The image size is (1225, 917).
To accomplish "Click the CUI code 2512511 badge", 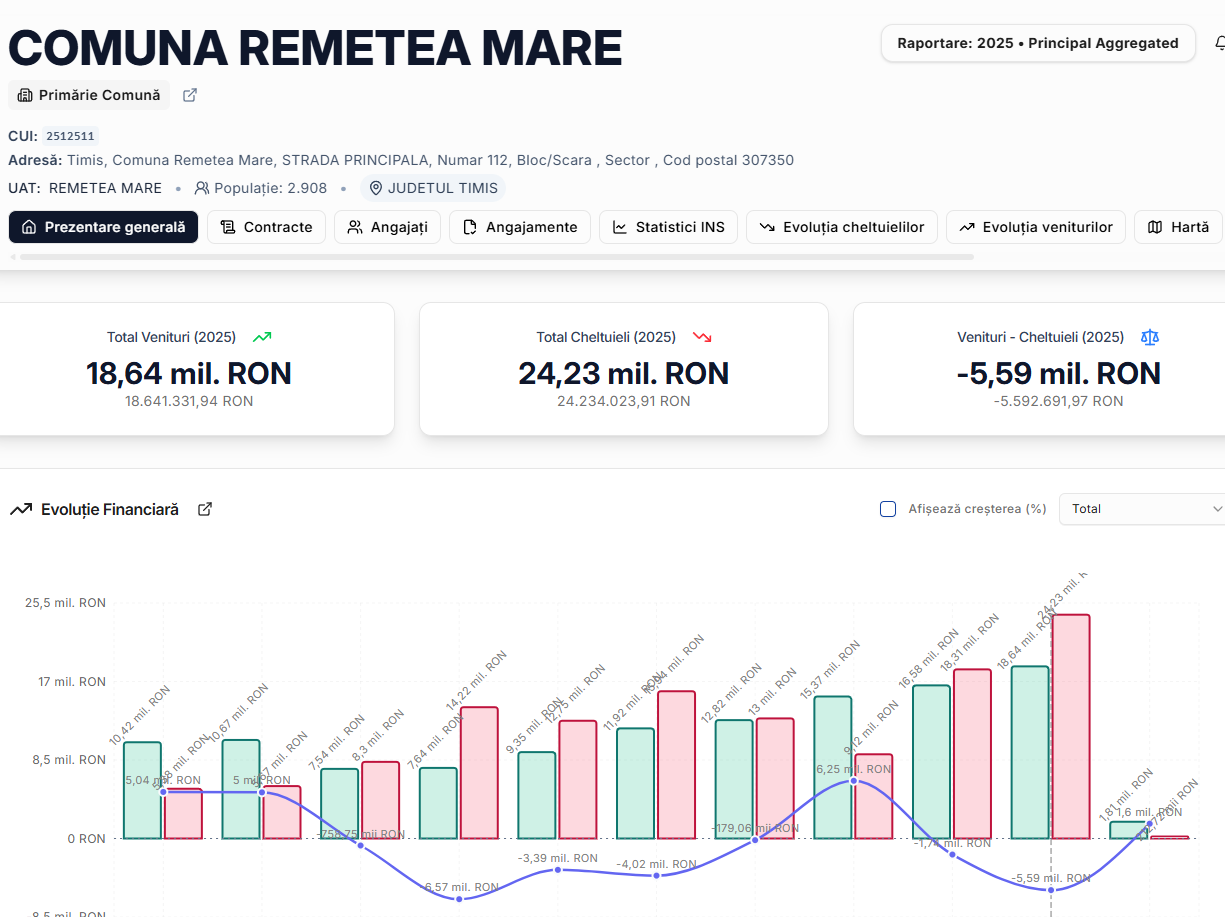I will (70, 136).
